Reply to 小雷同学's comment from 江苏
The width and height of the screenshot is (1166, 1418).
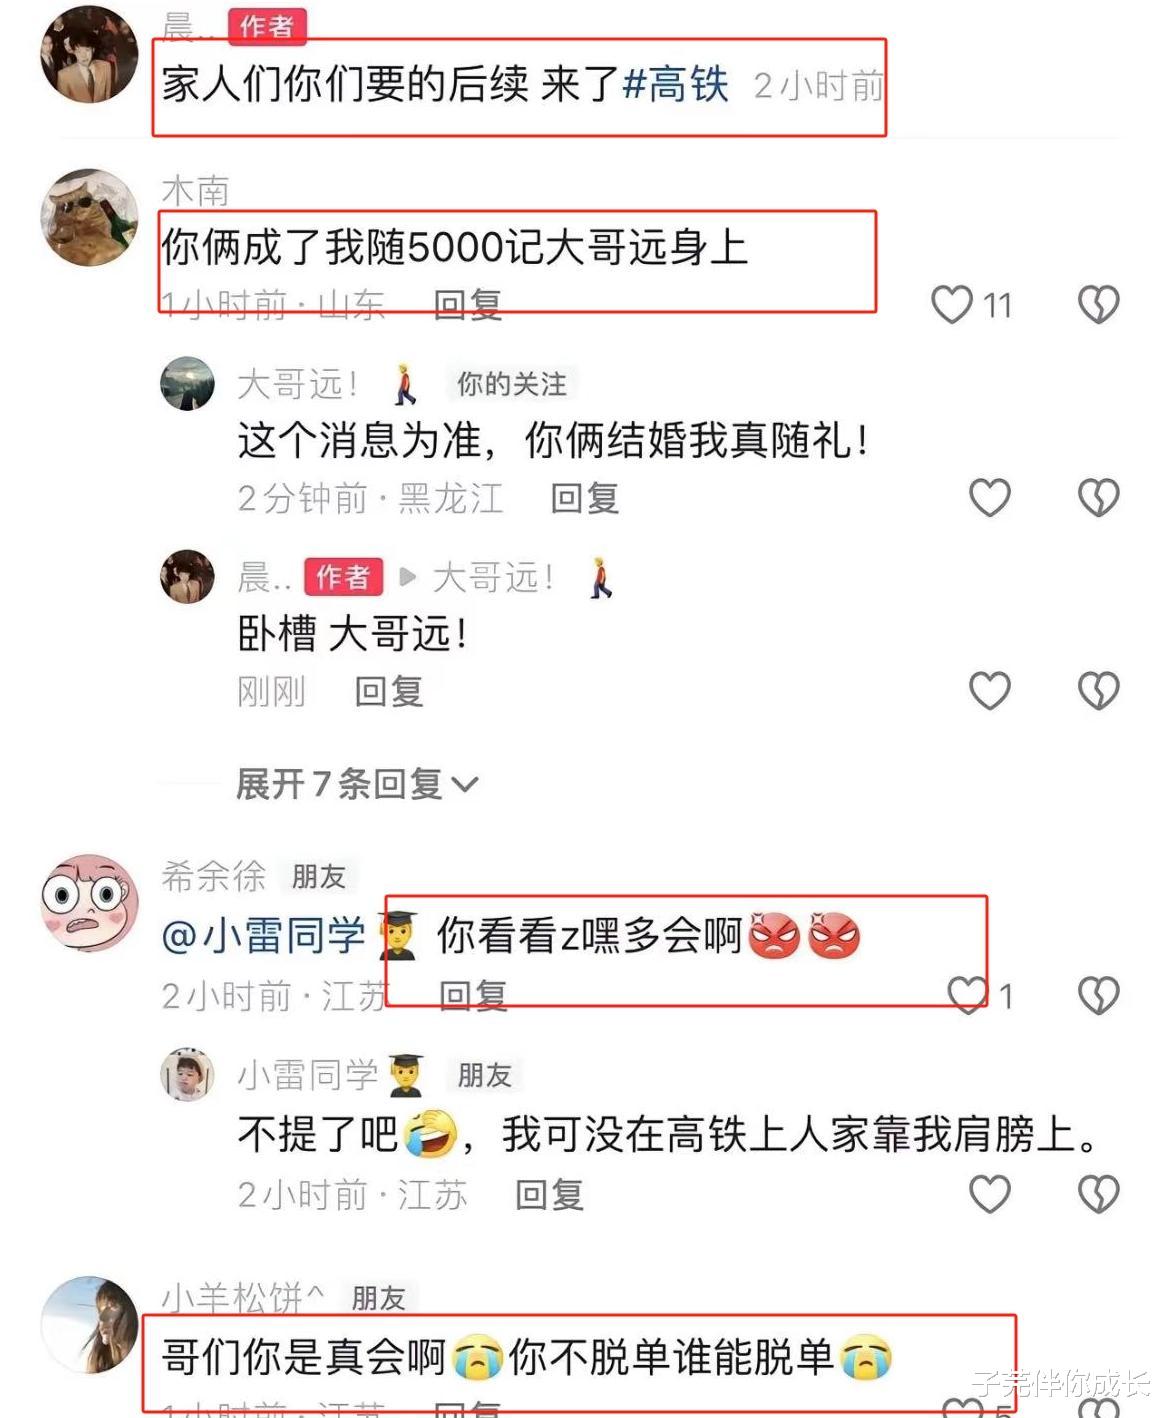click(549, 1195)
